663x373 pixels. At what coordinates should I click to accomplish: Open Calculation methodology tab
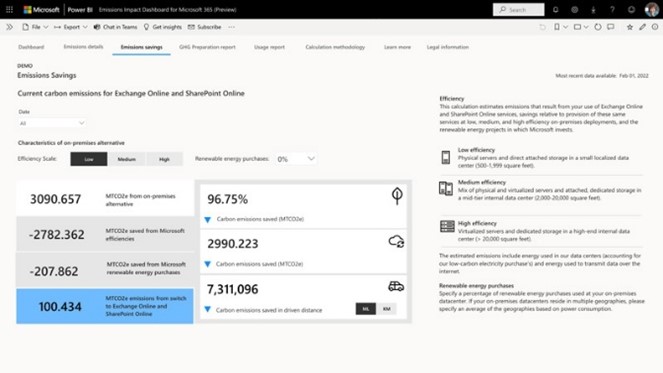tap(335, 47)
